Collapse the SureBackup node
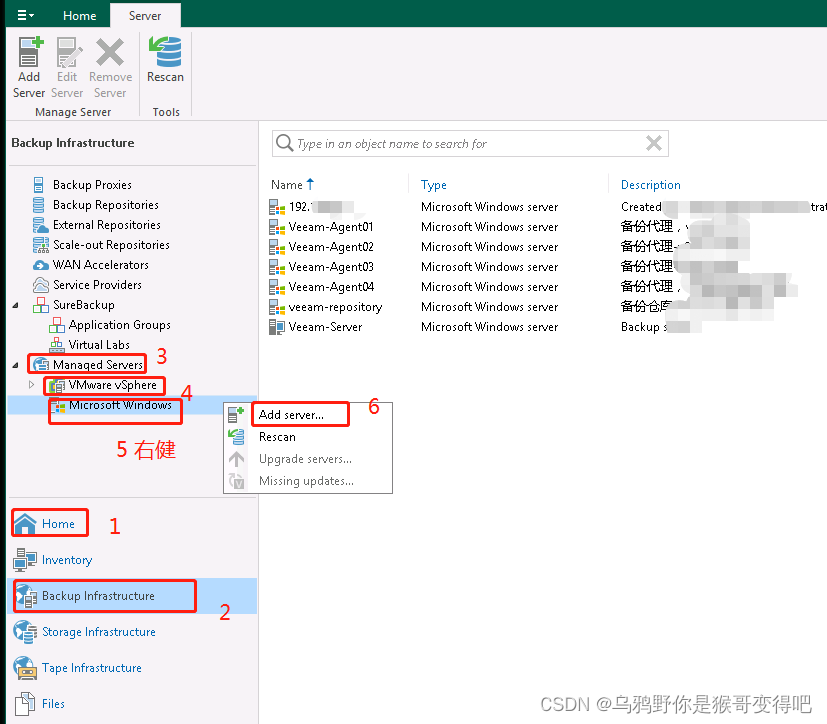827x724 pixels. pos(15,305)
